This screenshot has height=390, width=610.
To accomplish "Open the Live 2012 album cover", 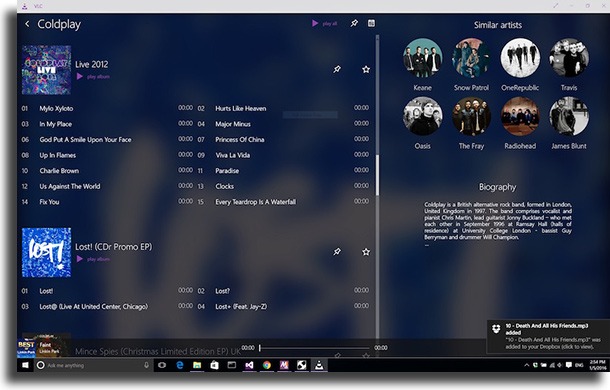I will pos(46,70).
